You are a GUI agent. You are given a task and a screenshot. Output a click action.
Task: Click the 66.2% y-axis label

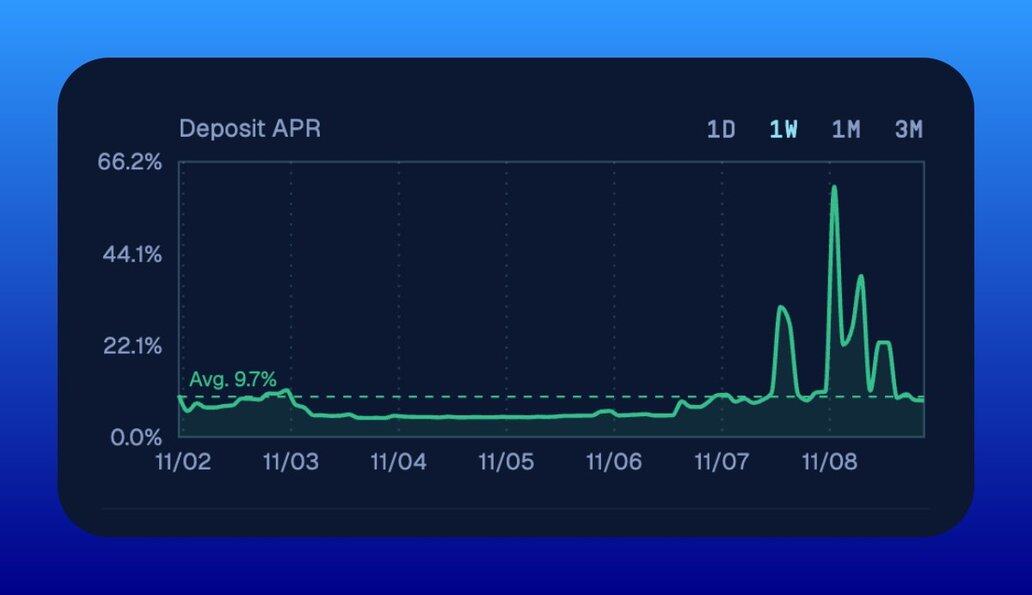click(130, 162)
